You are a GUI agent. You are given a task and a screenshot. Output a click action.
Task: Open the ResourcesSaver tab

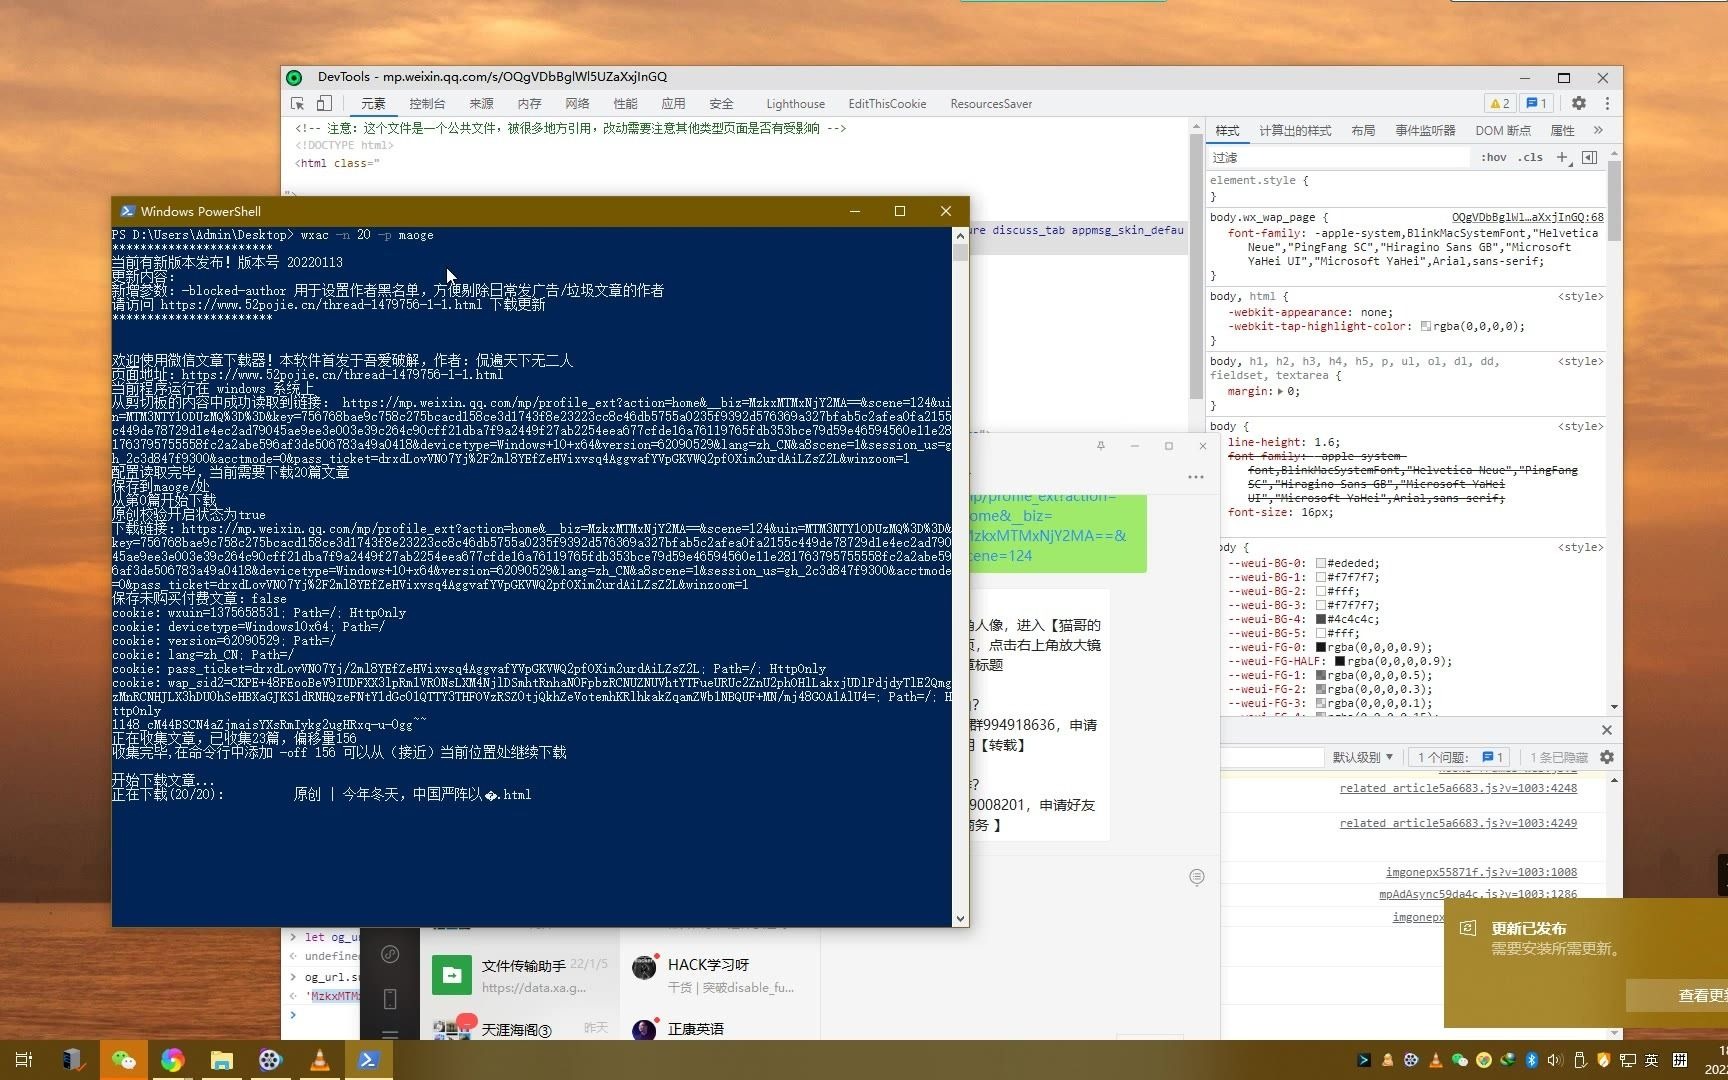991,103
